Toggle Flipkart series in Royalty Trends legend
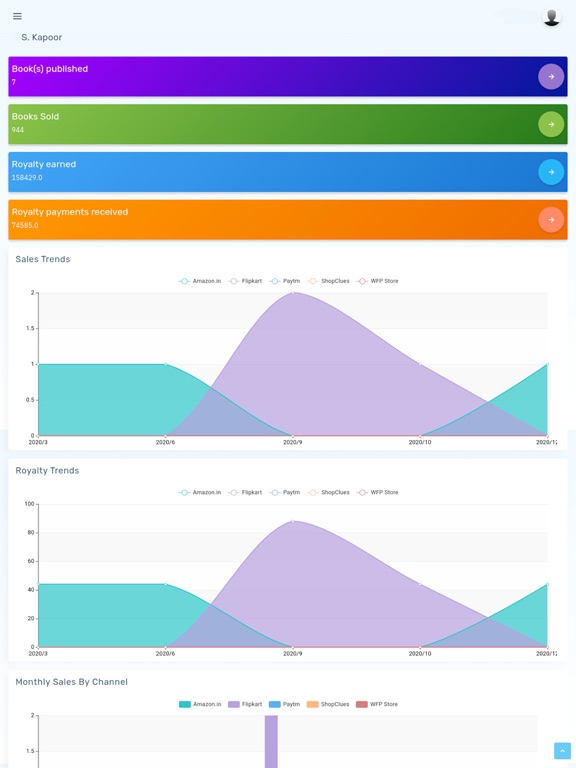This screenshot has width=576, height=768. coord(245,492)
